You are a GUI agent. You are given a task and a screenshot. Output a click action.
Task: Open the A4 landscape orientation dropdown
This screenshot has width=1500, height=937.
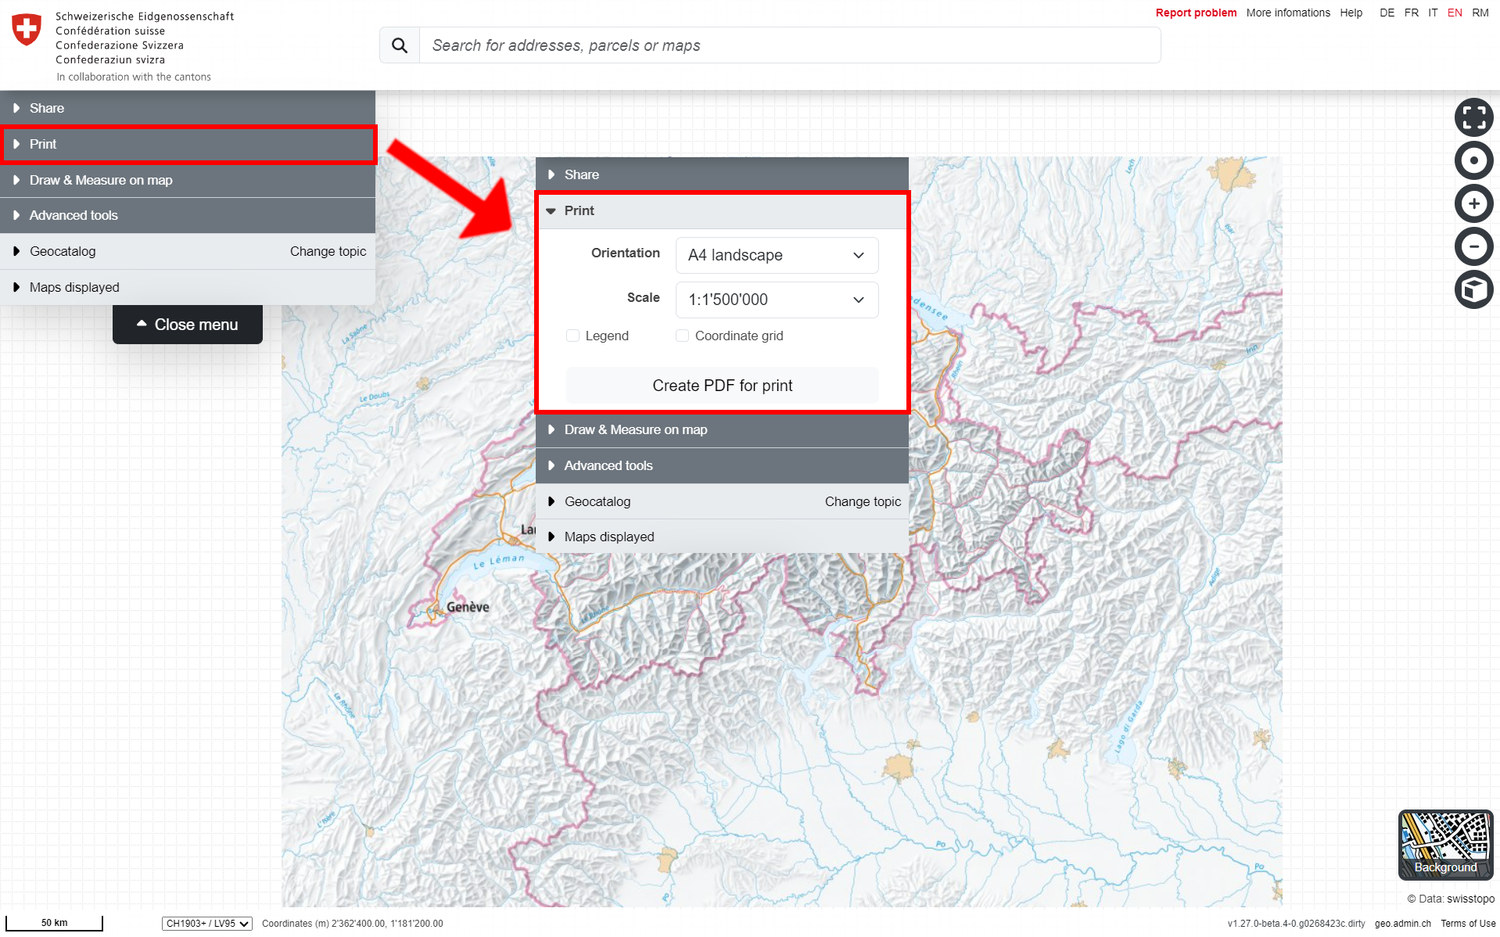(x=777, y=255)
